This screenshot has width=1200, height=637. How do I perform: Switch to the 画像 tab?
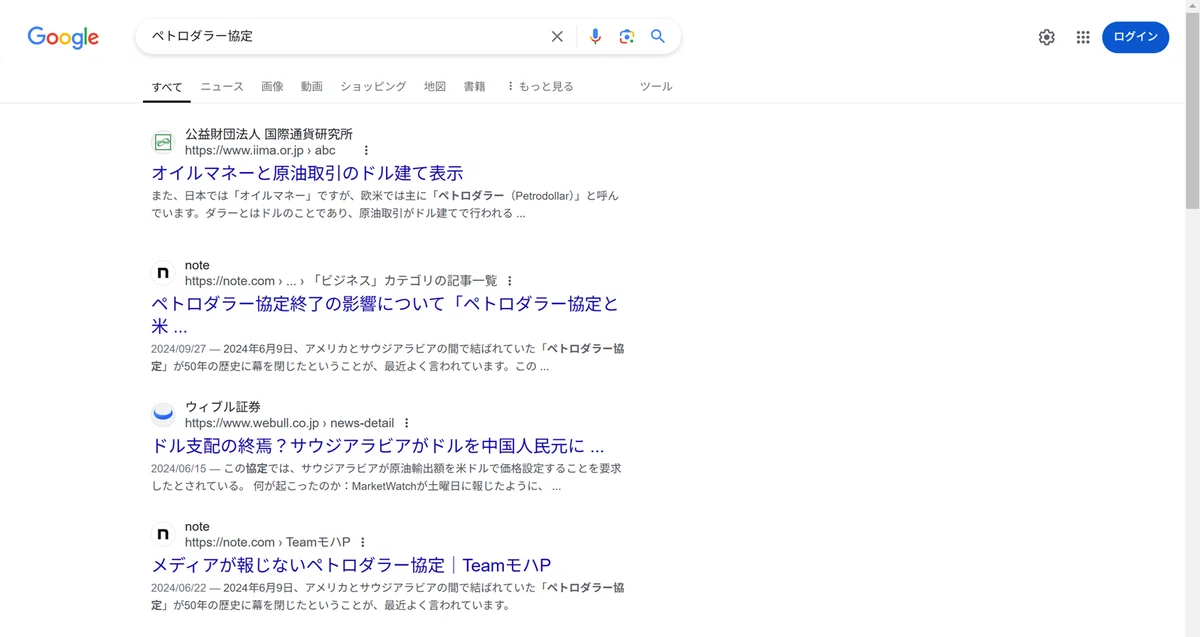click(x=272, y=87)
